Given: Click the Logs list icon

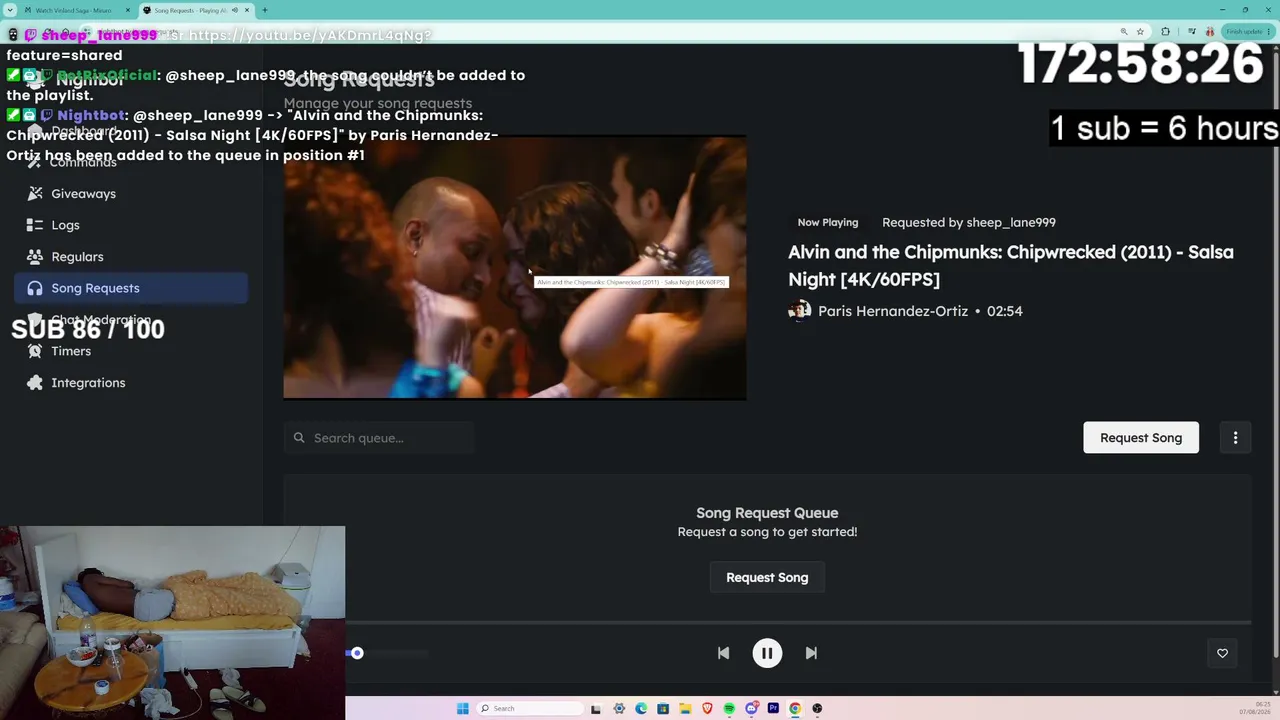Looking at the screenshot, I should (35, 225).
